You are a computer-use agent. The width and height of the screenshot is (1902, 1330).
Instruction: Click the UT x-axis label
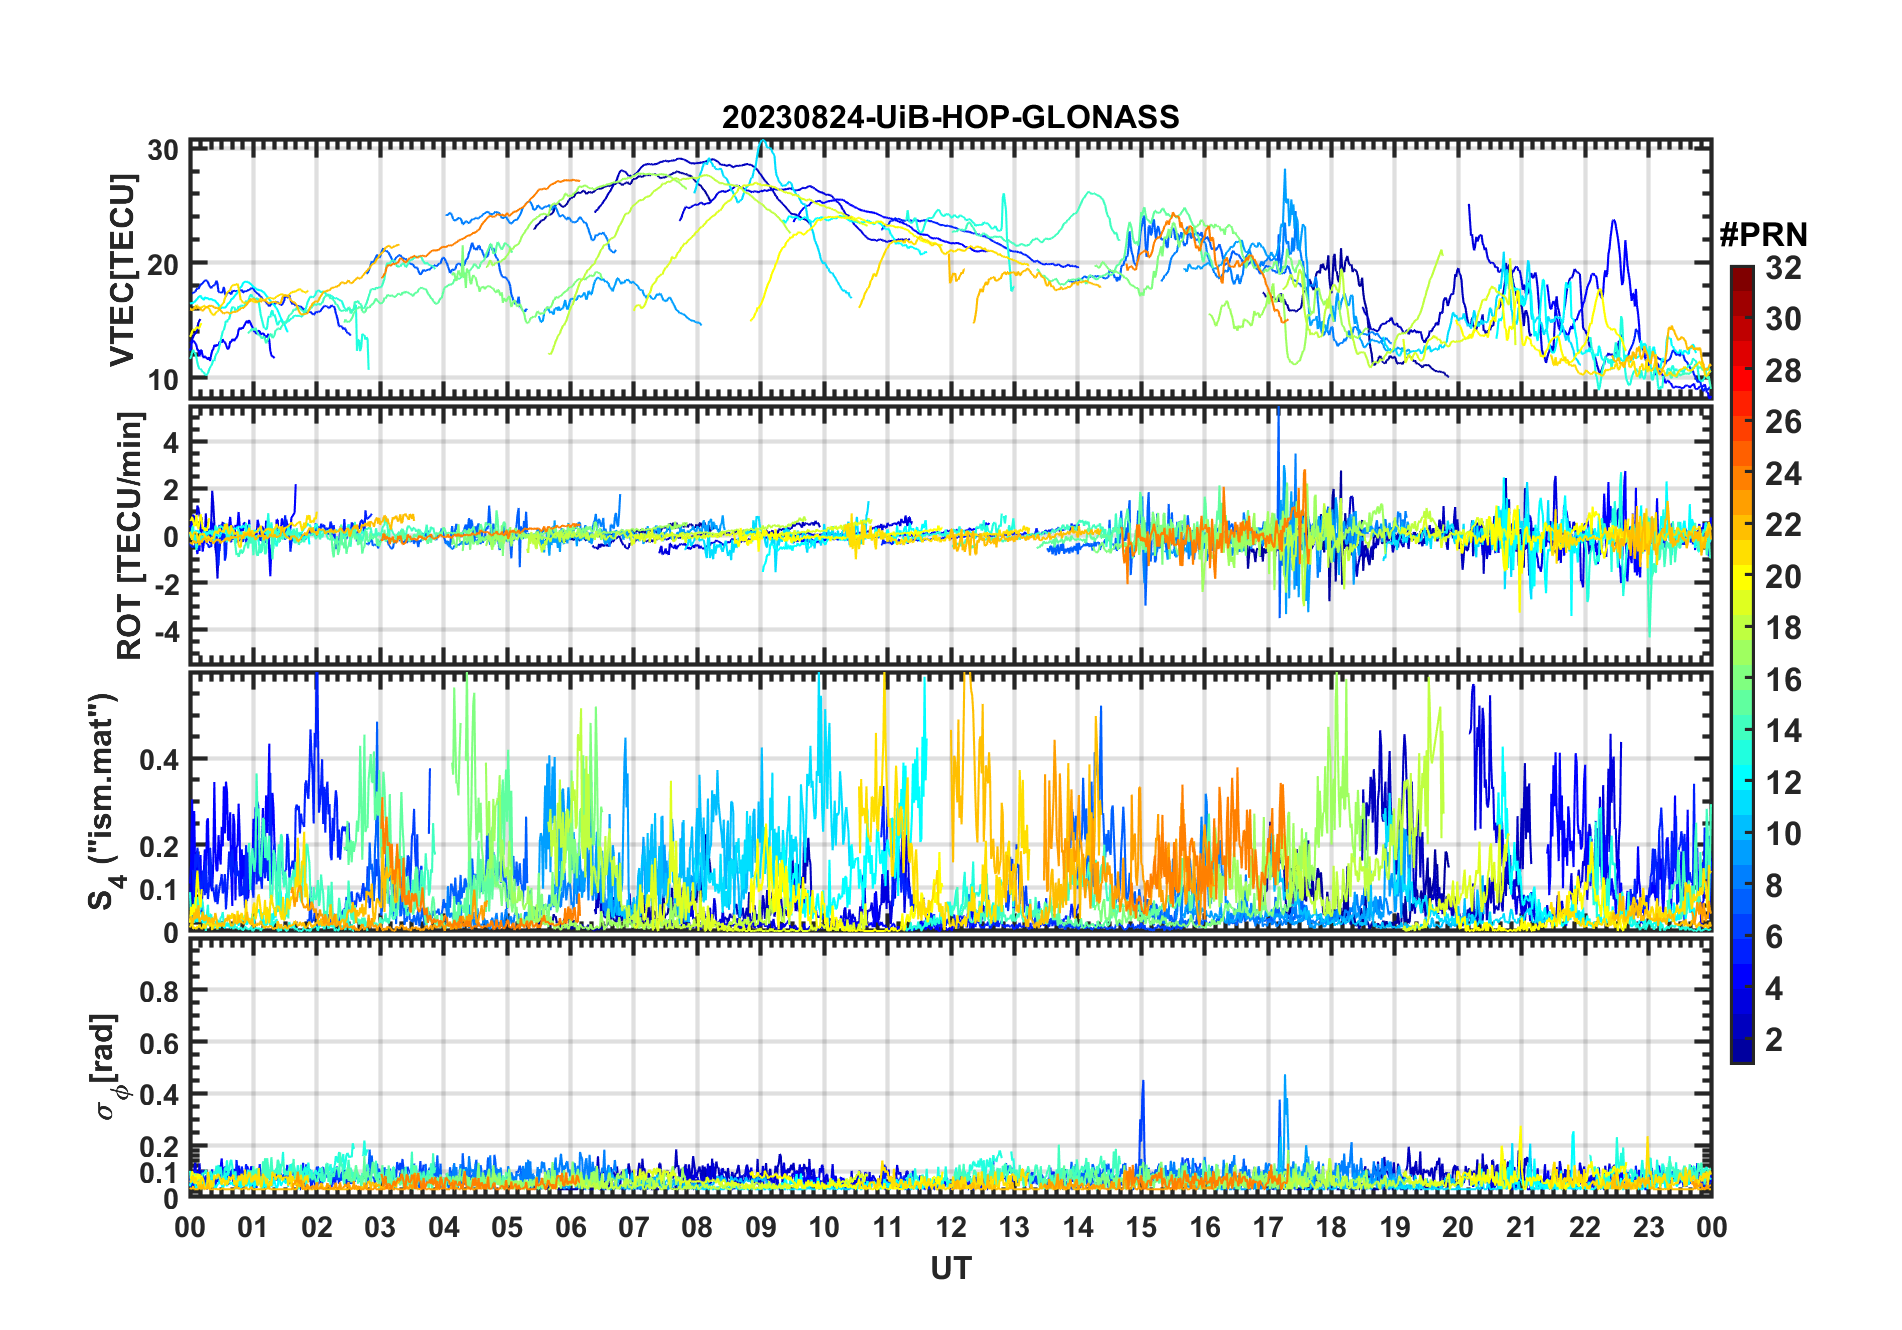point(950,1268)
